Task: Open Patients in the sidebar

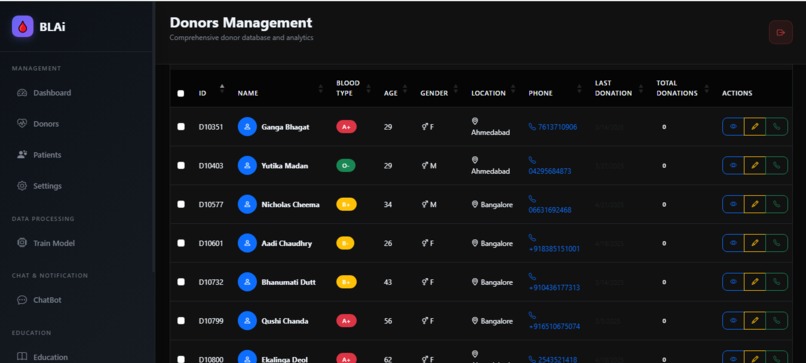Action: click(x=77, y=155)
